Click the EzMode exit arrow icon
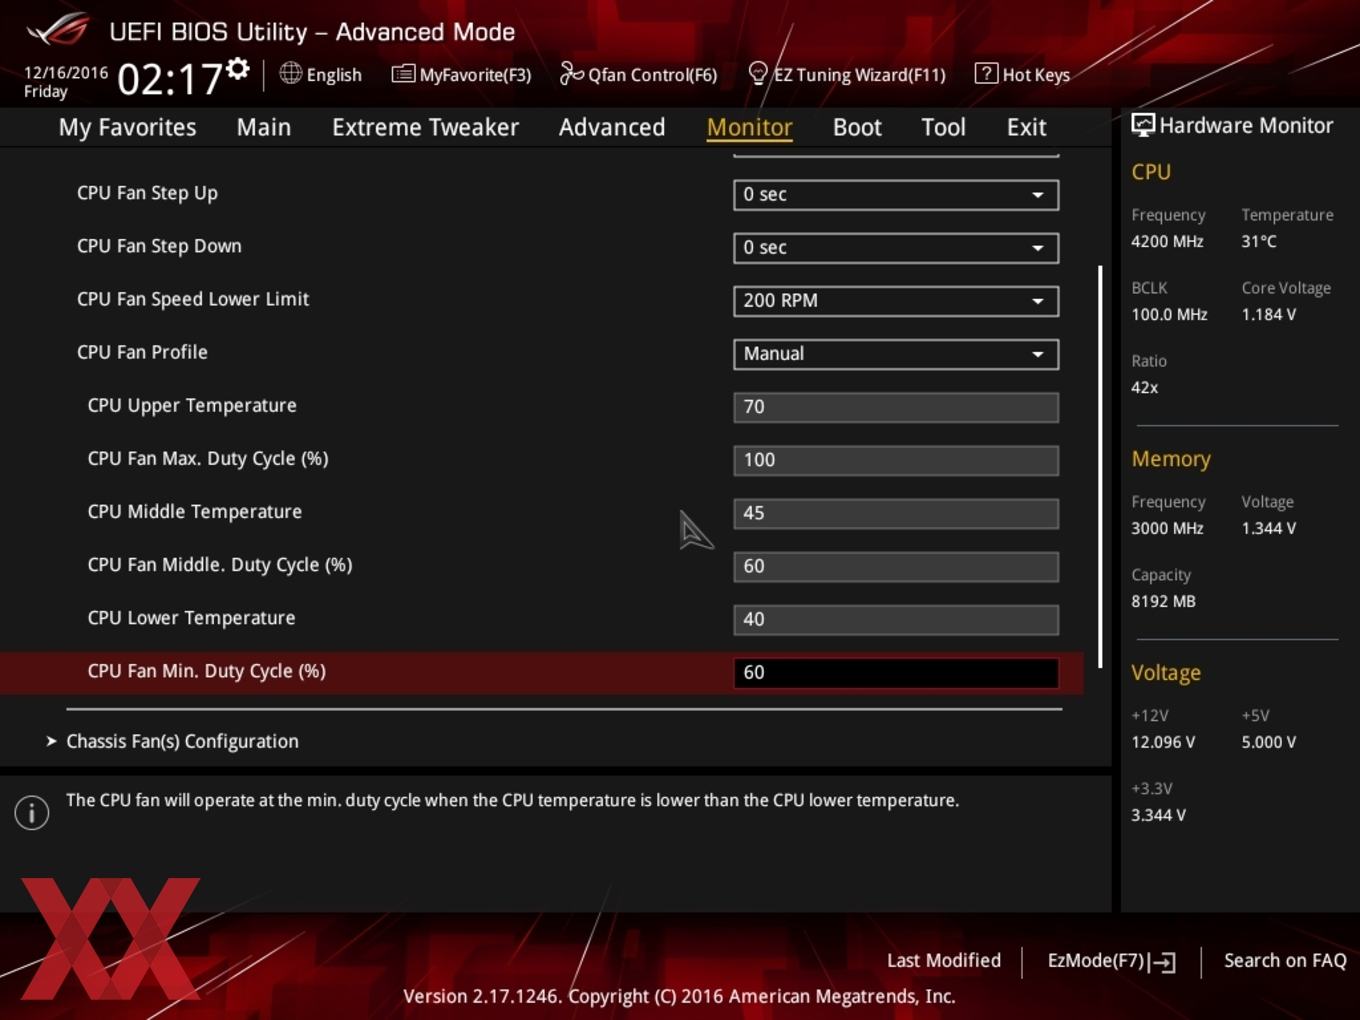The height and width of the screenshot is (1020, 1360). (x=1162, y=962)
